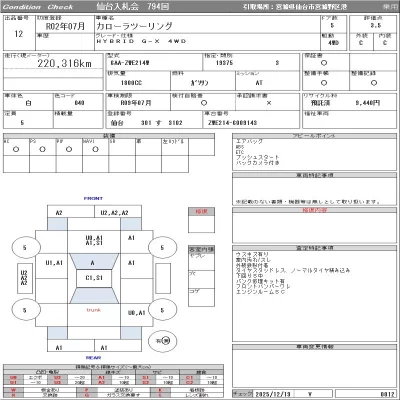Select the body color 白
Image resolution: width=400 pixels, height=400 pixels.
coord(28,103)
